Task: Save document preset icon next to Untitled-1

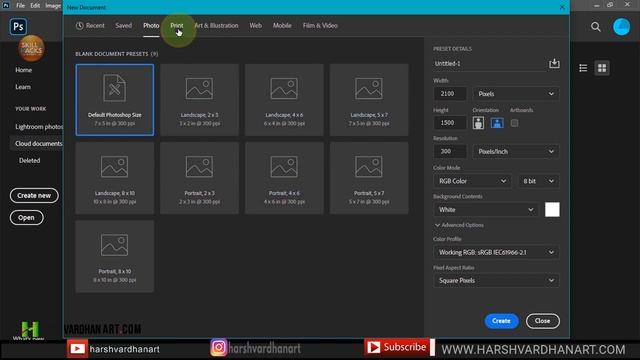Action: click(554, 63)
